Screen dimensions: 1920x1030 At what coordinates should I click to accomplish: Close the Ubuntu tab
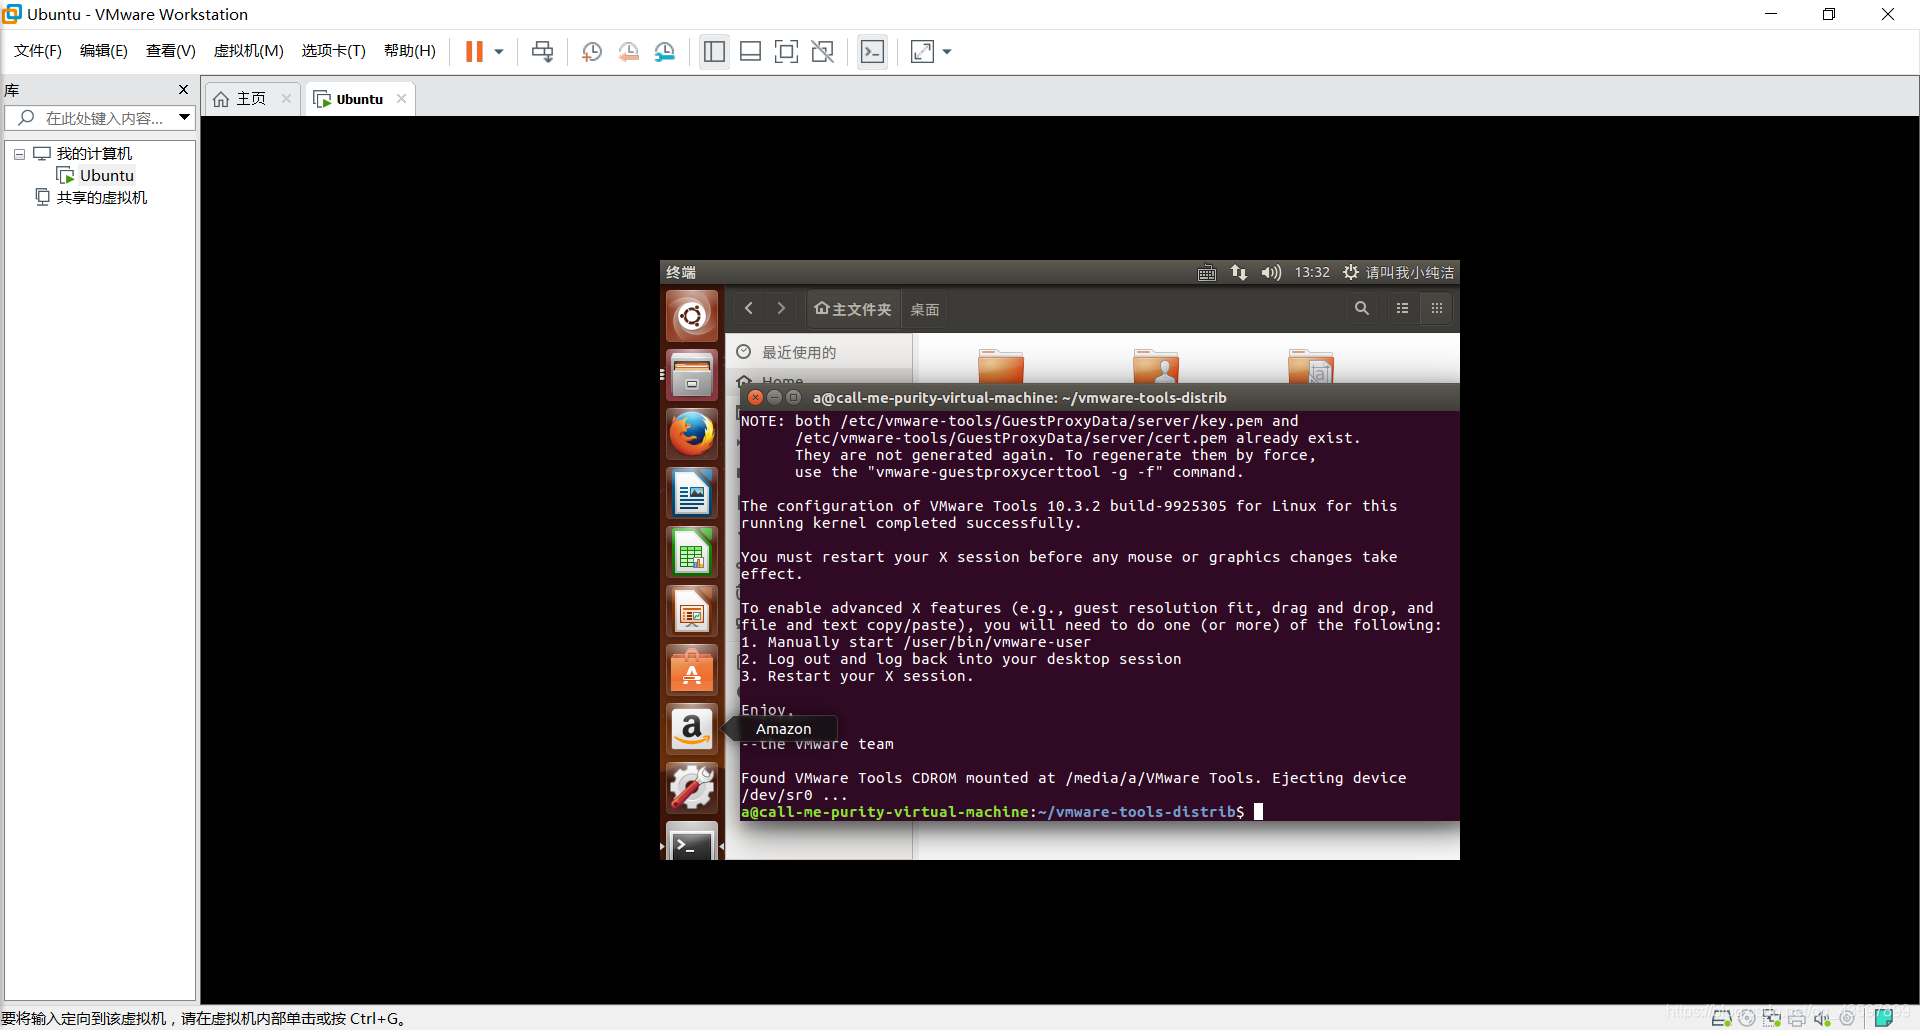click(x=401, y=99)
